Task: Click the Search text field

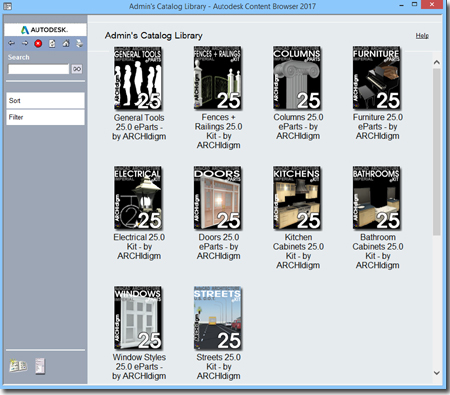Action: point(39,69)
